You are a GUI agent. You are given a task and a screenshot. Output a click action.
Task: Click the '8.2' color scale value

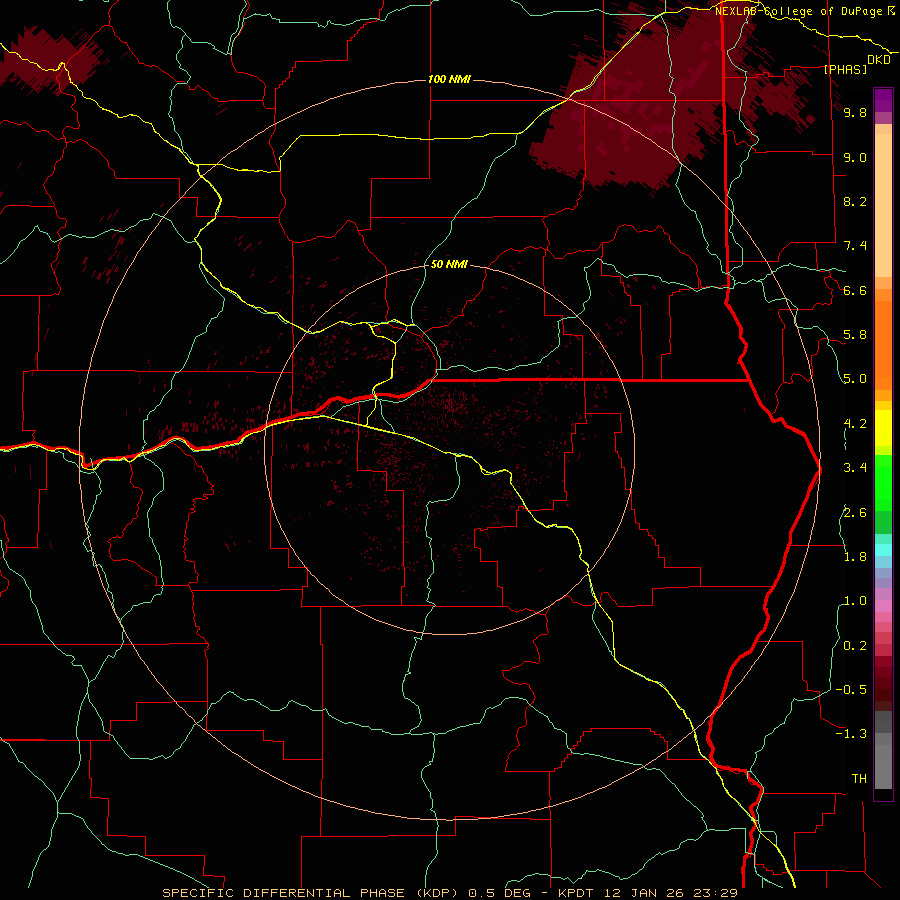[855, 201]
